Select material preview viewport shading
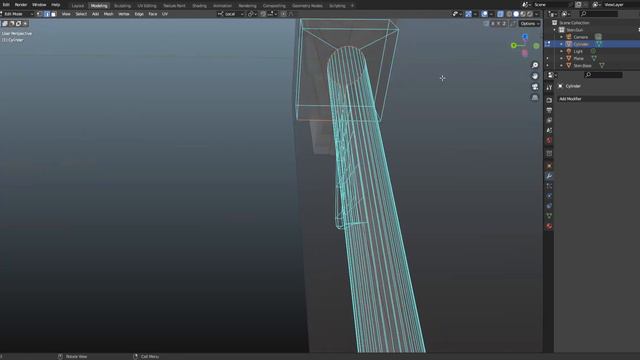Viewport: 640px width, 360px height. [523, 14]
